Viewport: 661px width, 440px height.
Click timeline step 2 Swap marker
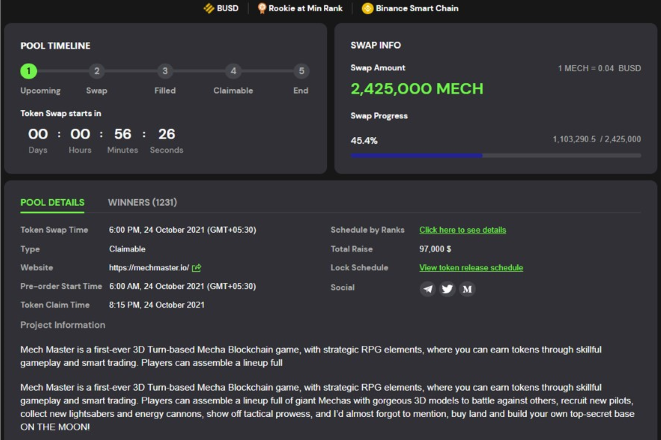pyautogui.click(x=97, y=71)
